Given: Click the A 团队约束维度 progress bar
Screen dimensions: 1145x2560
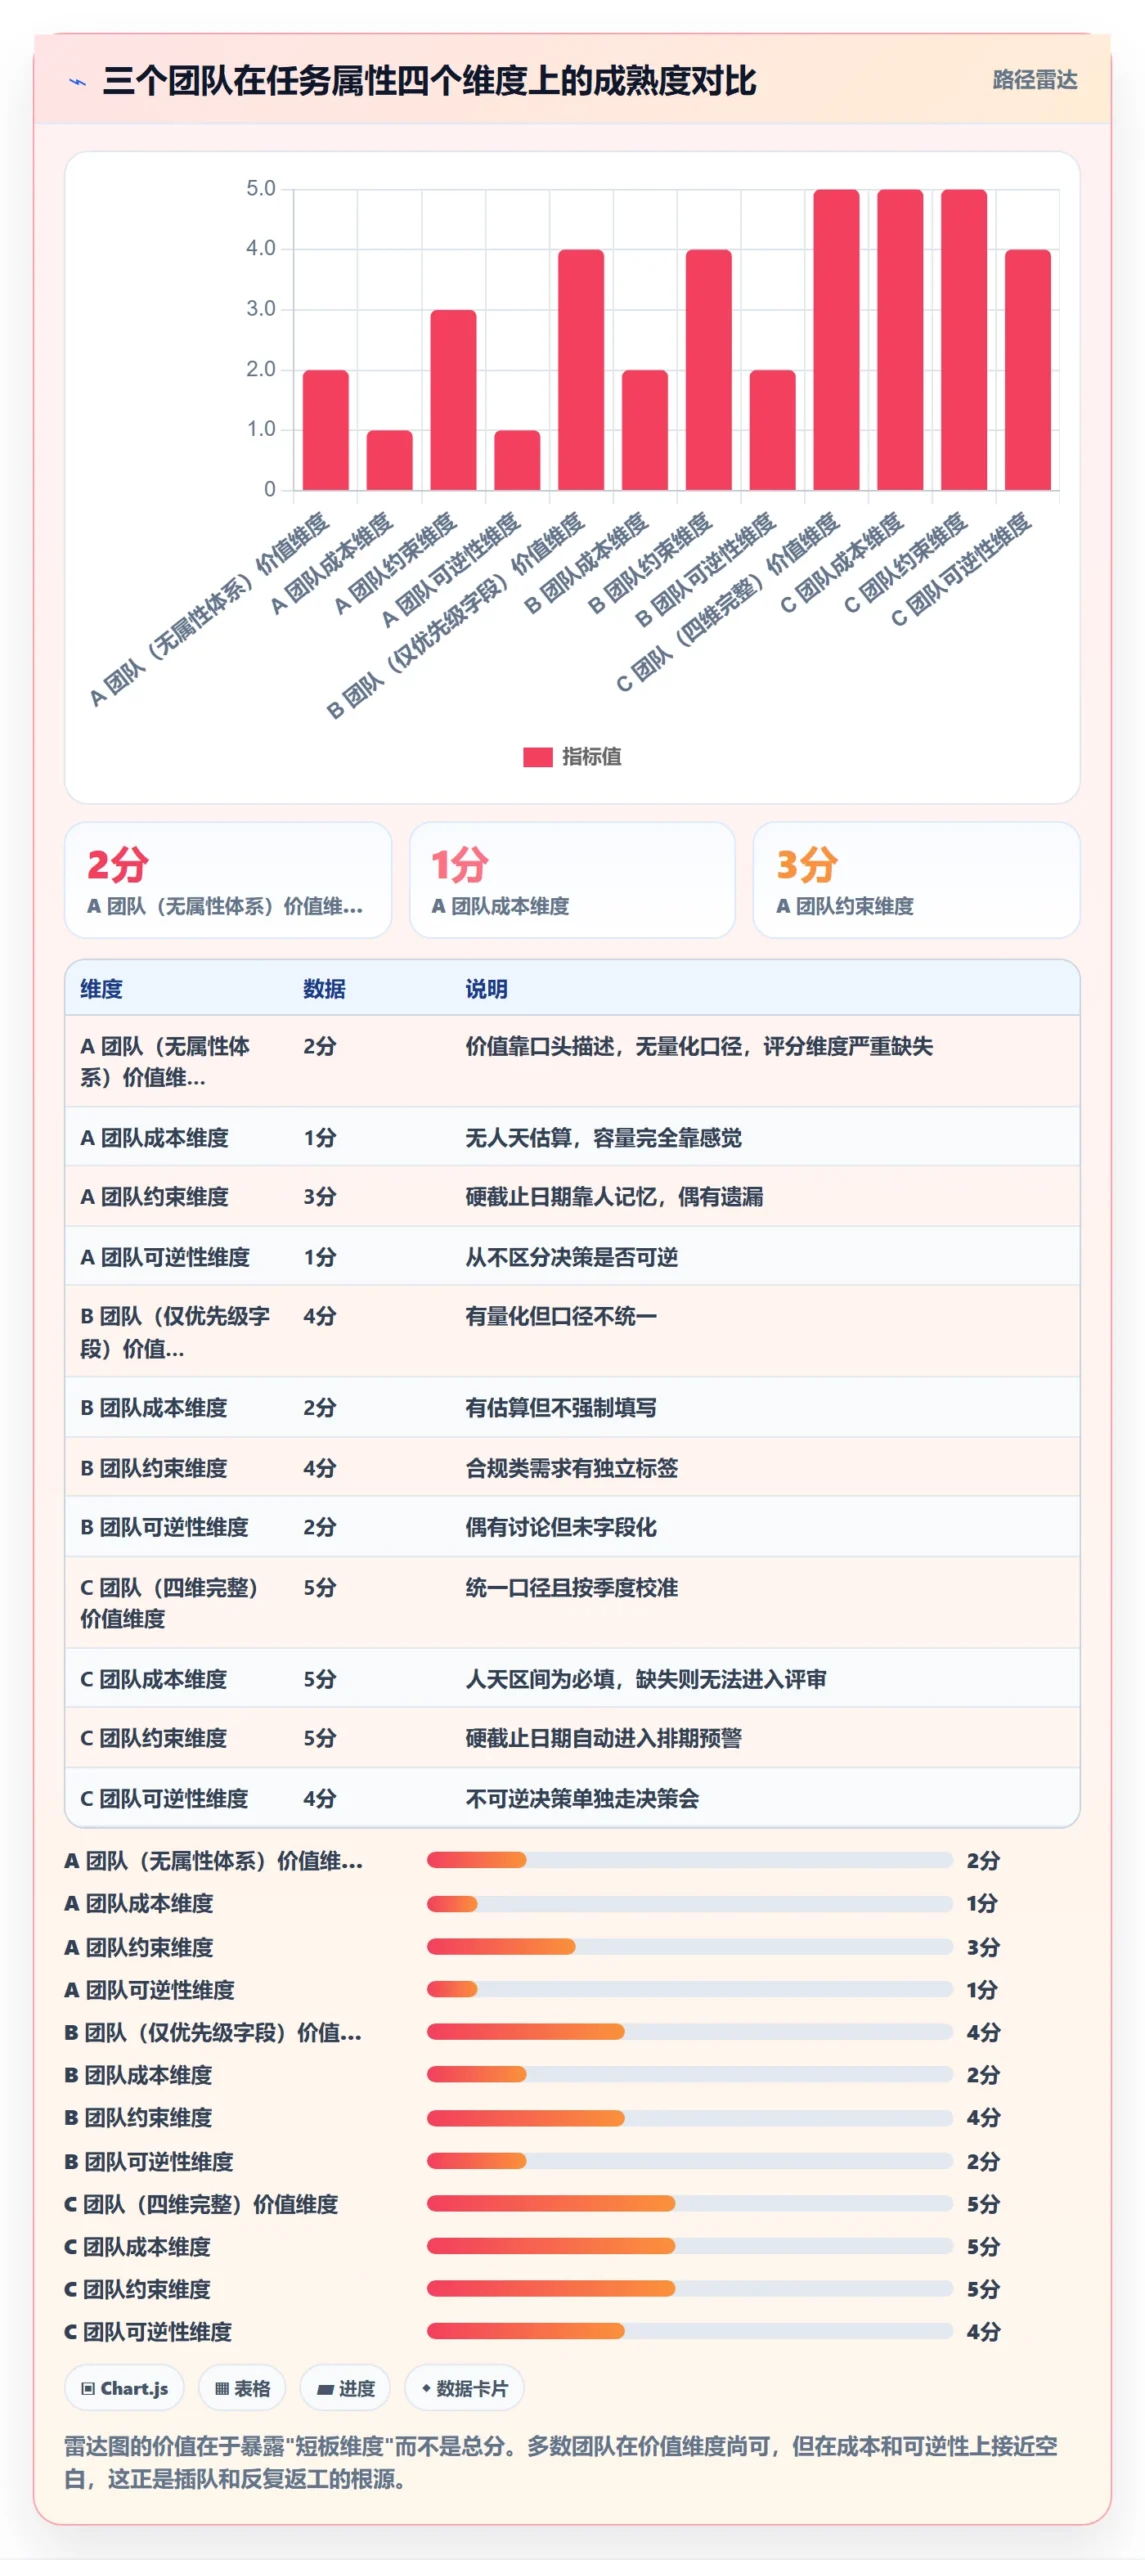Looking at the screenshot, I should click(x=689, y=1947).
